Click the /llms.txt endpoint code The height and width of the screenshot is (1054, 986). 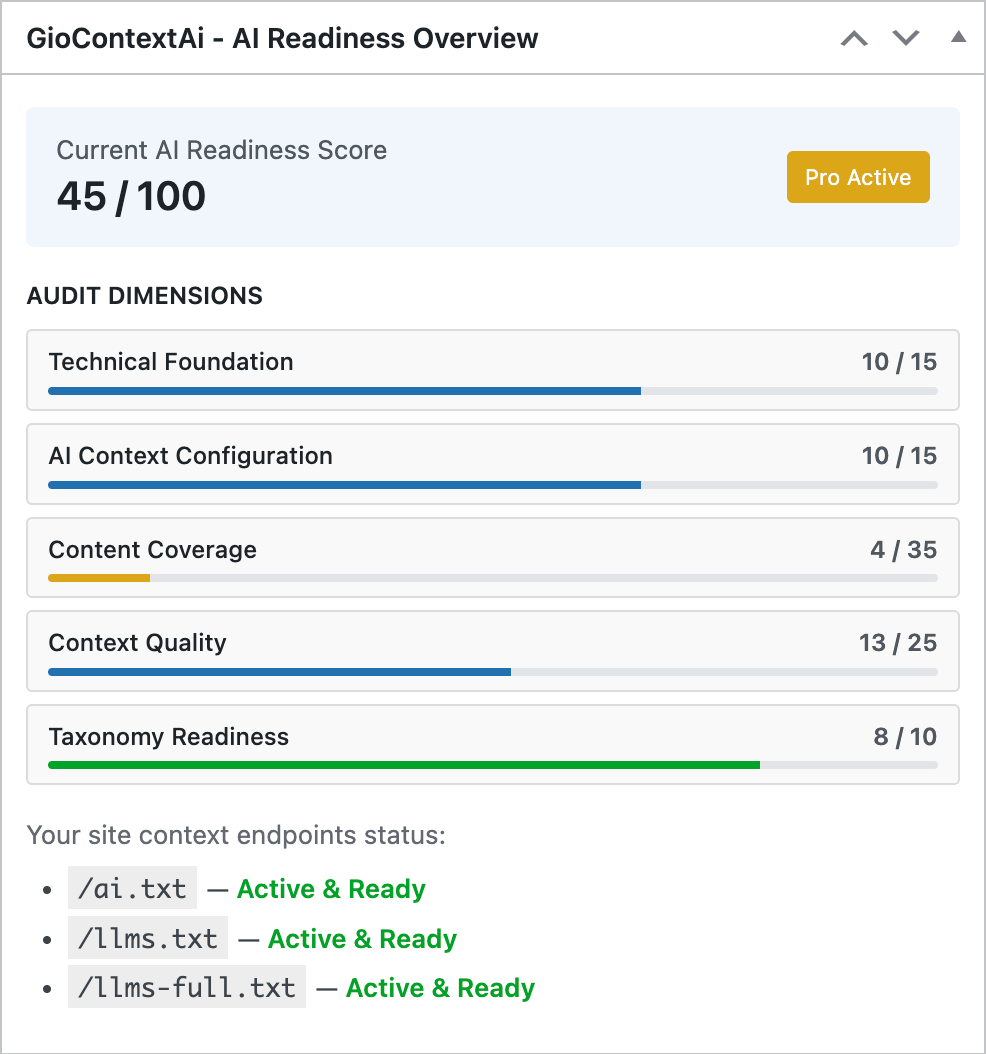point(148,938)
